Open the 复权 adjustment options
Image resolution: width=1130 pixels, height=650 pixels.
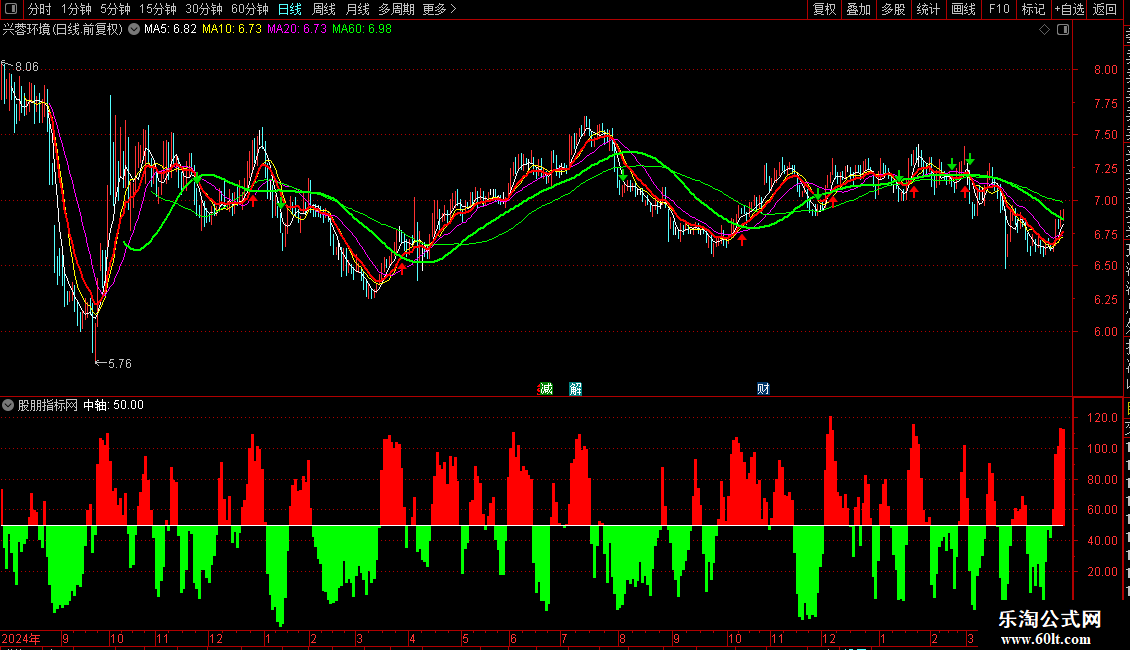(x=824, y=9)
